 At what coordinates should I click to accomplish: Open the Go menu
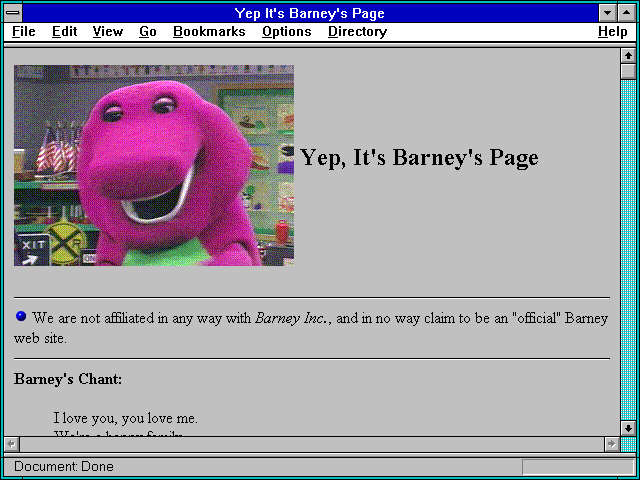pyautogui.click(x=148, y=32)
